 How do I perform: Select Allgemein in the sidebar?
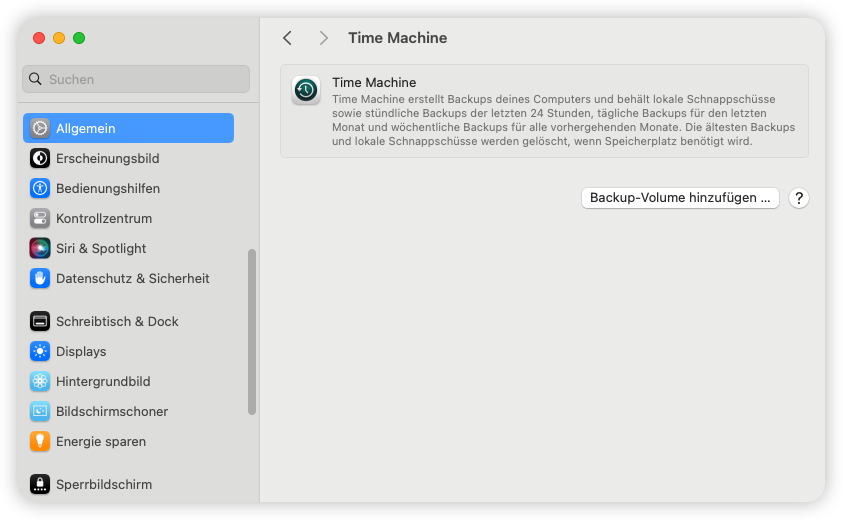pos(128,128)
